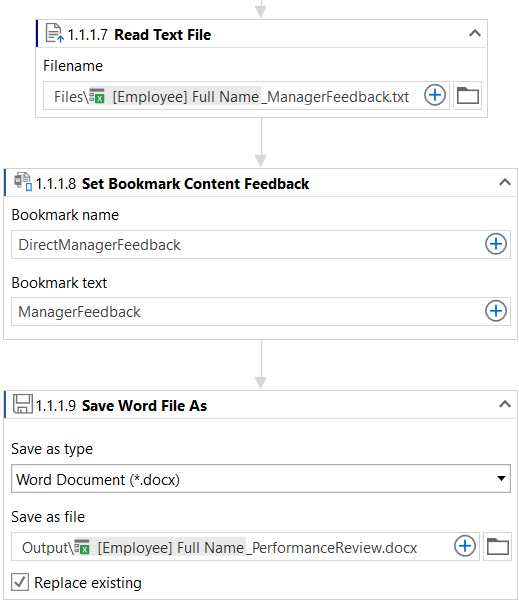Open the Save as type dropdown

(261, 479)
